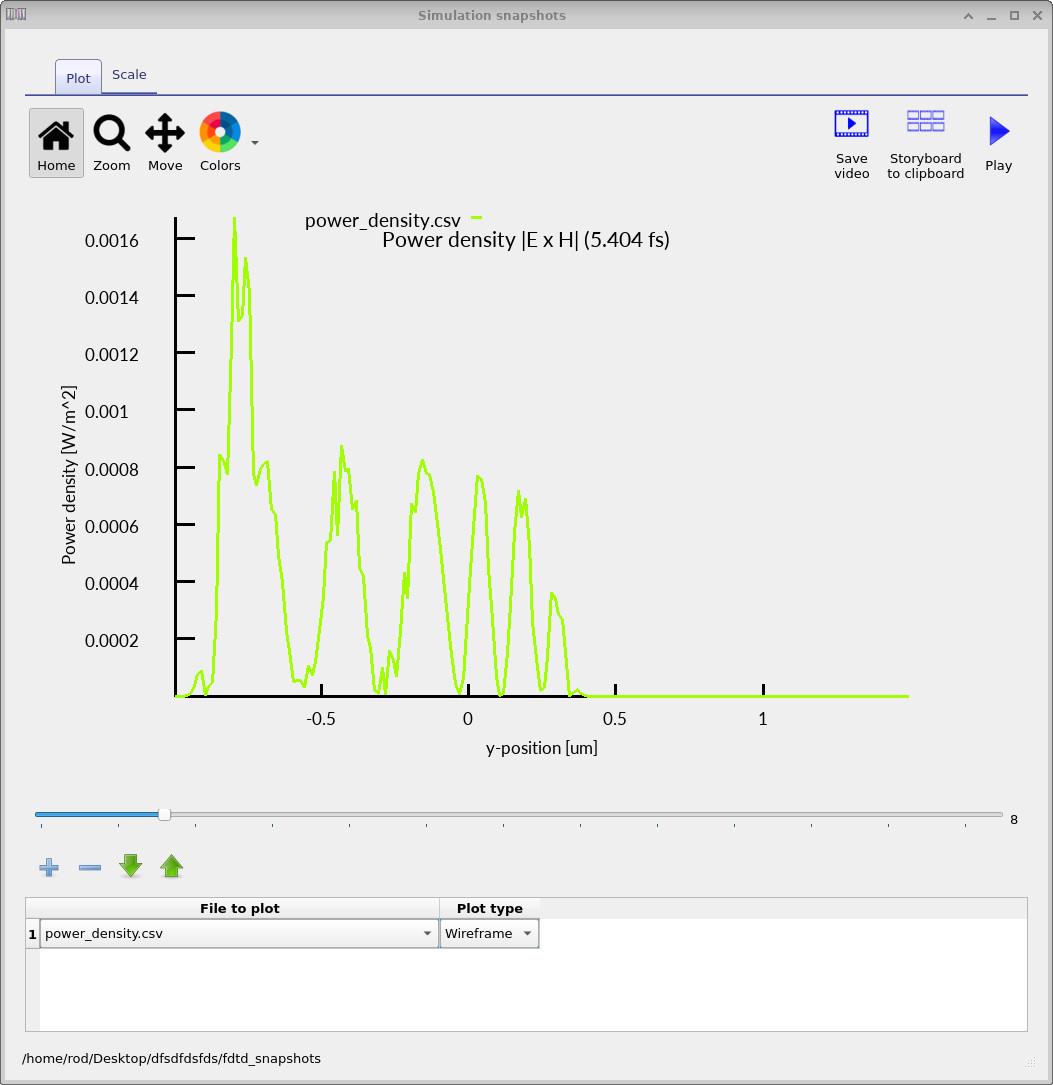This screenshot has height=1085, width=1053.
Task: Maximize the Simulation snapshots window
Action: tap(1014, 16)
